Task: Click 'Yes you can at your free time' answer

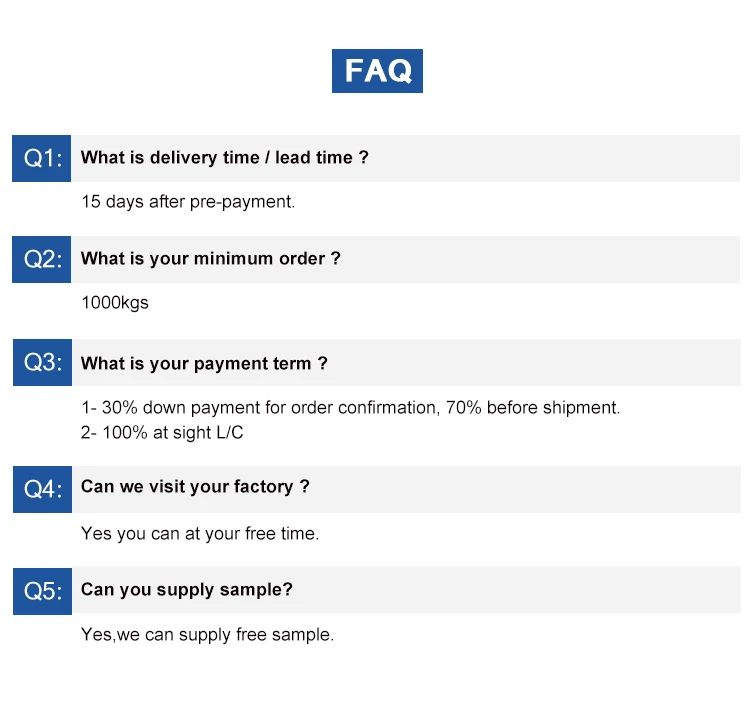Action: coord(200,533)
